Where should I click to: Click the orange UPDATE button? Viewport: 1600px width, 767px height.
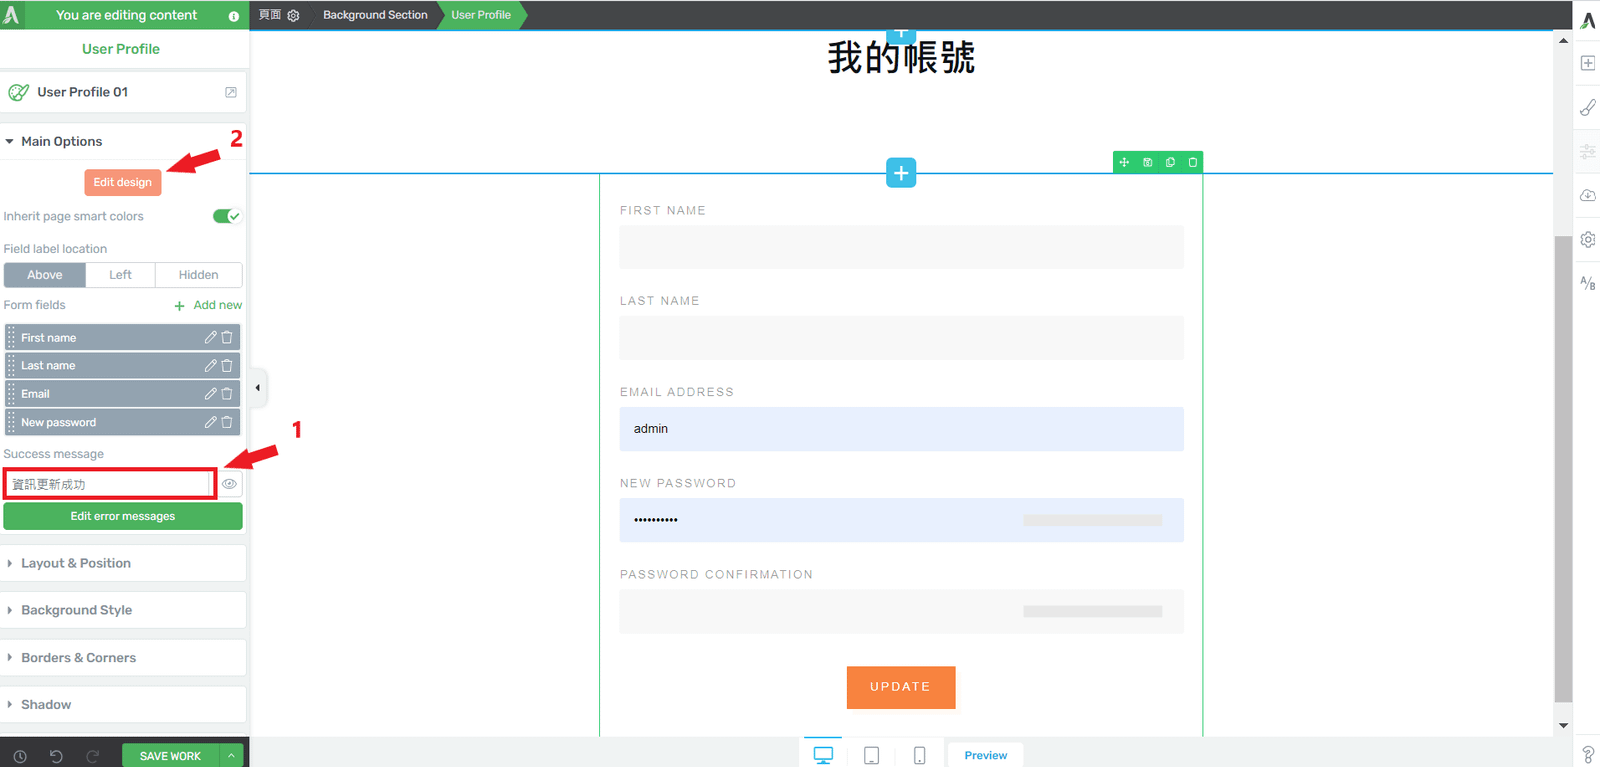click(x=901, y=687)
